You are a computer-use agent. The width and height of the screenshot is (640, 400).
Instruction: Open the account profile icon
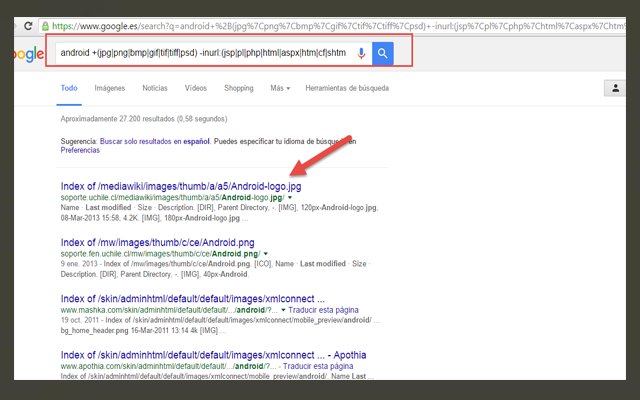[615, 88]
